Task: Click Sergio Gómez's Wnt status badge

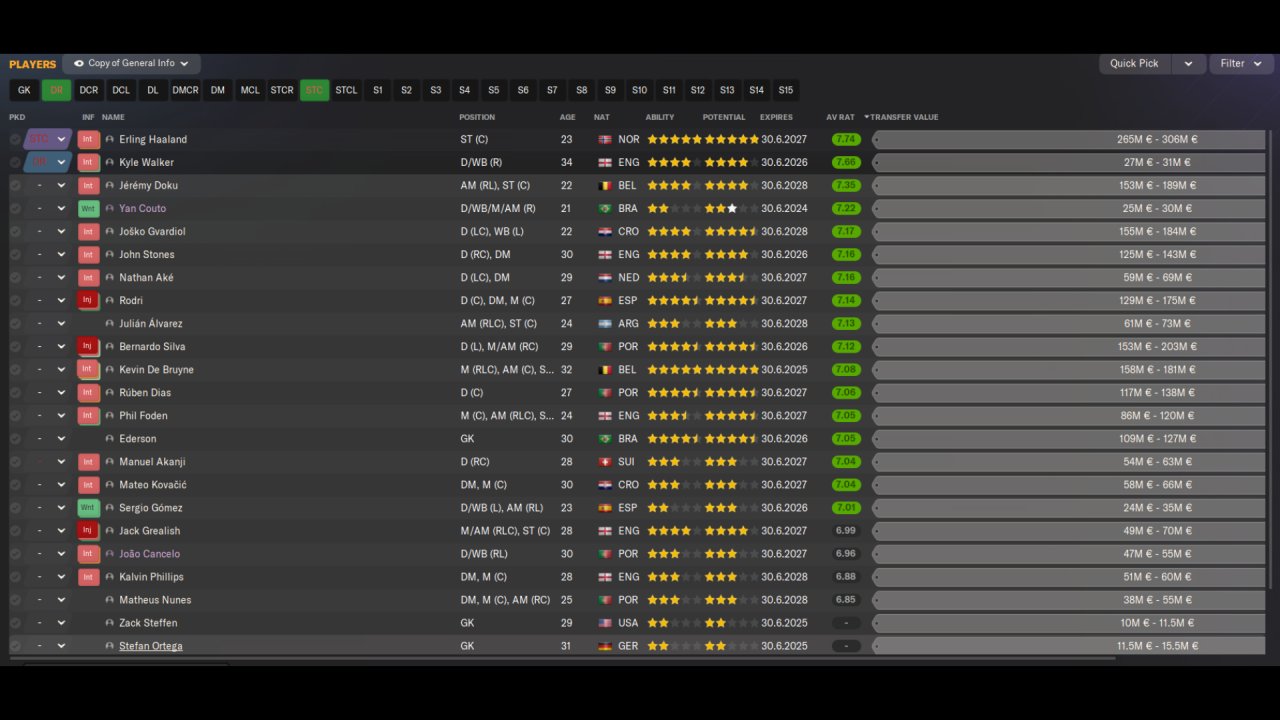Action: (x=88, y=508)
